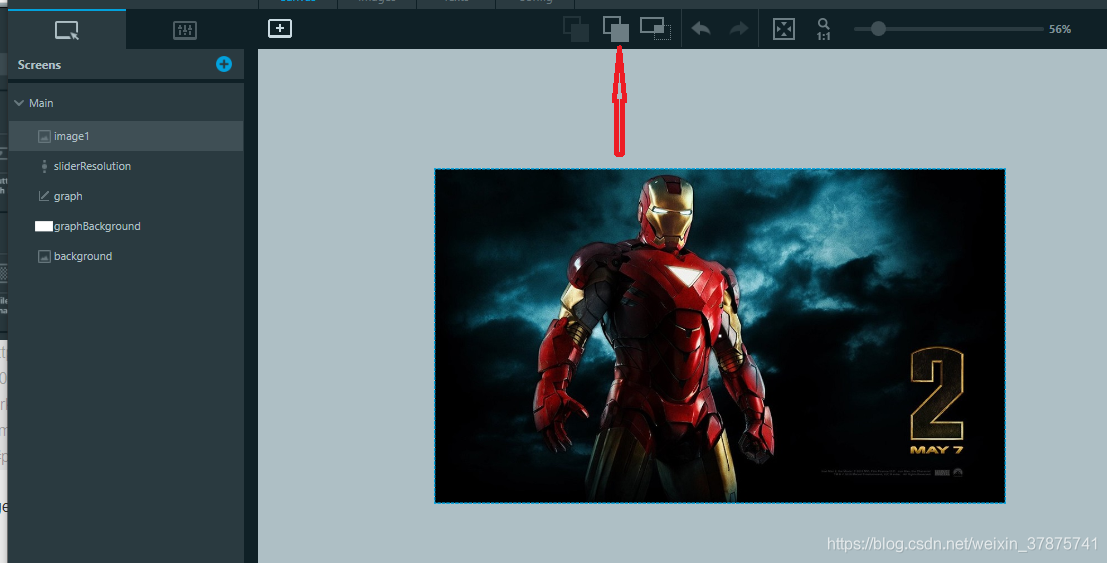
Task: Redo the action with right arrow
Action: click(738, 29)
